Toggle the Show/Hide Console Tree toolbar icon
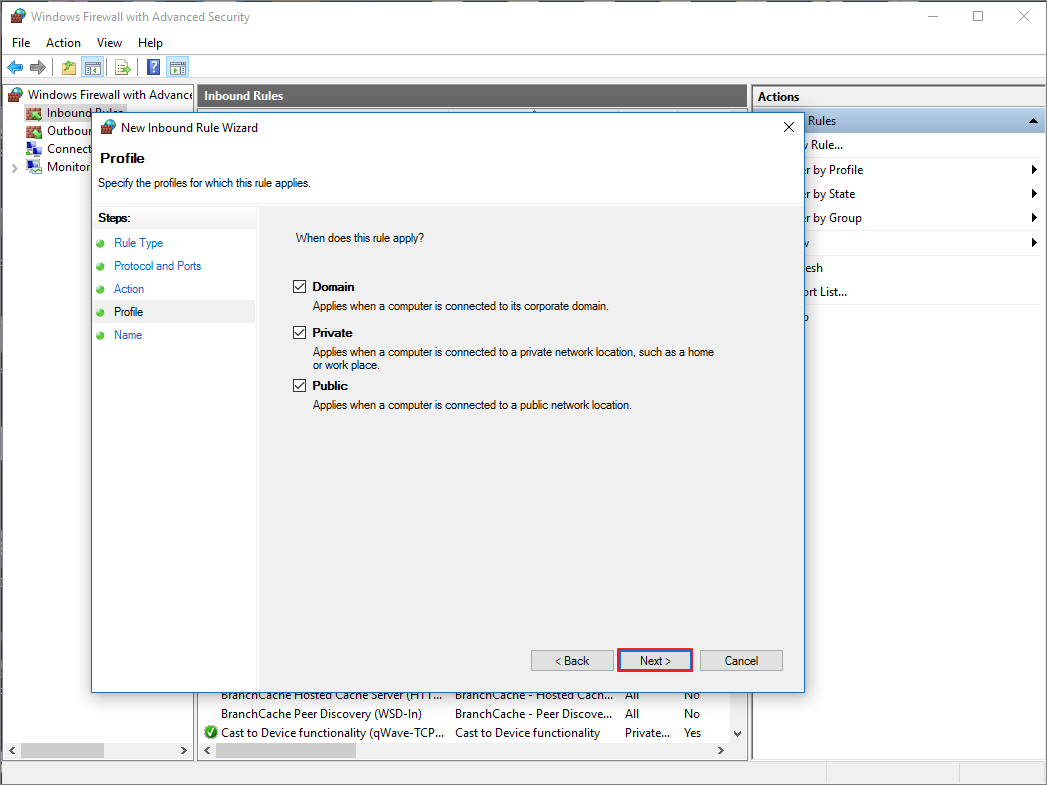Screen dimensions: 1047x785 coord(92,67)
